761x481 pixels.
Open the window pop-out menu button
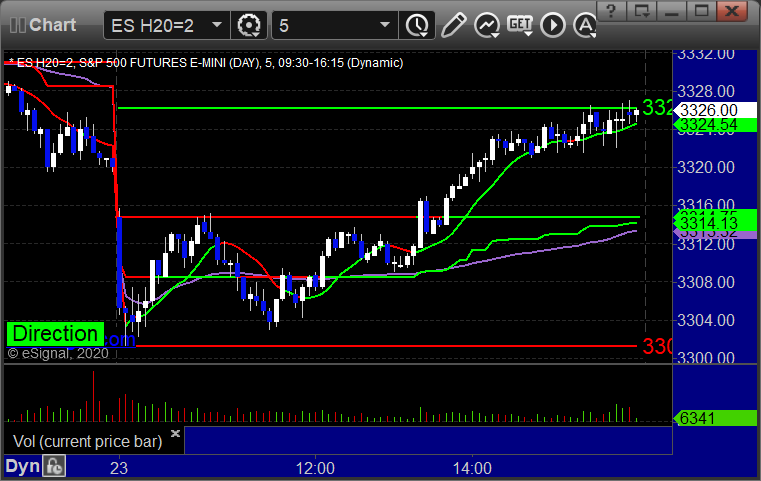(641, 11)
